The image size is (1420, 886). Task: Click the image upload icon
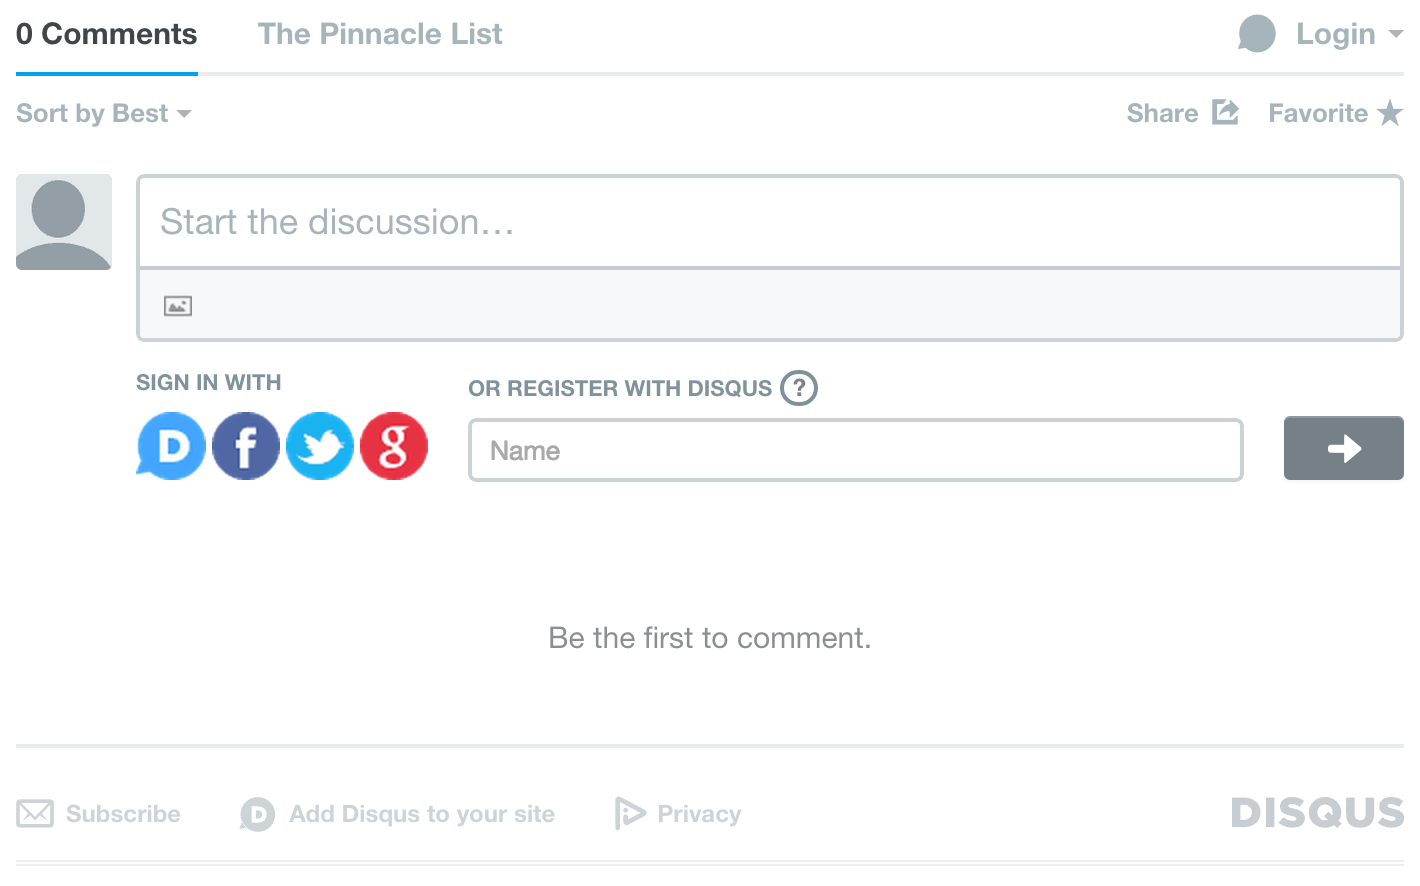pos(178,306)
